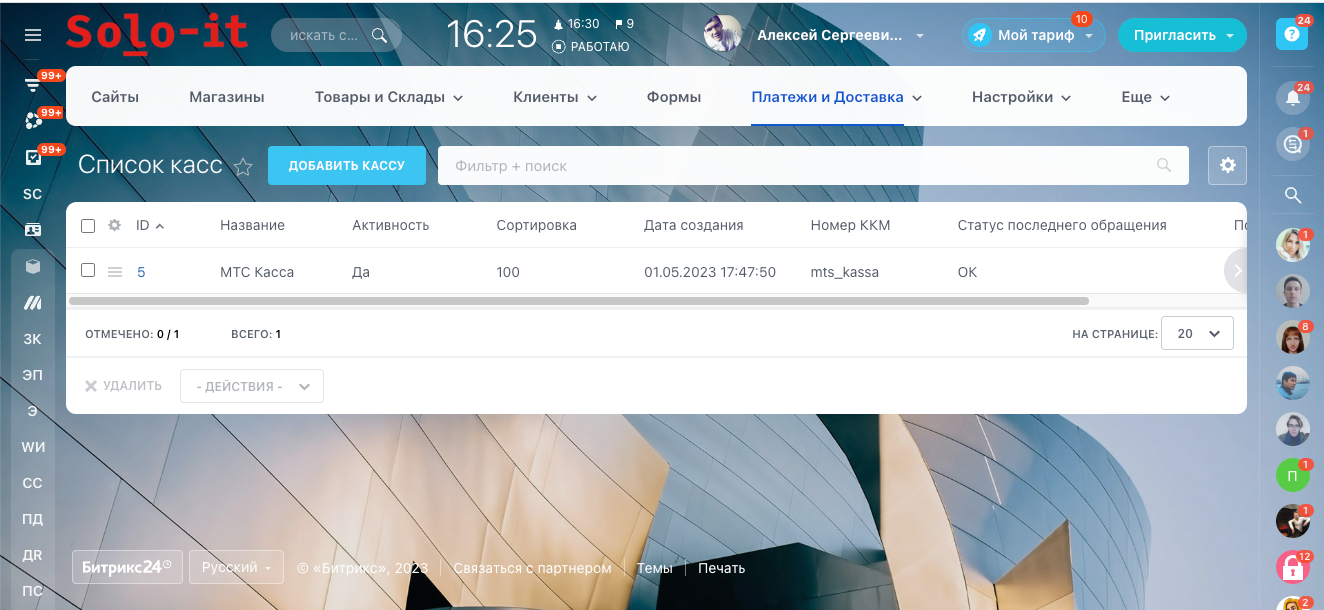Click the 16:25 clock display

point(491,35)
